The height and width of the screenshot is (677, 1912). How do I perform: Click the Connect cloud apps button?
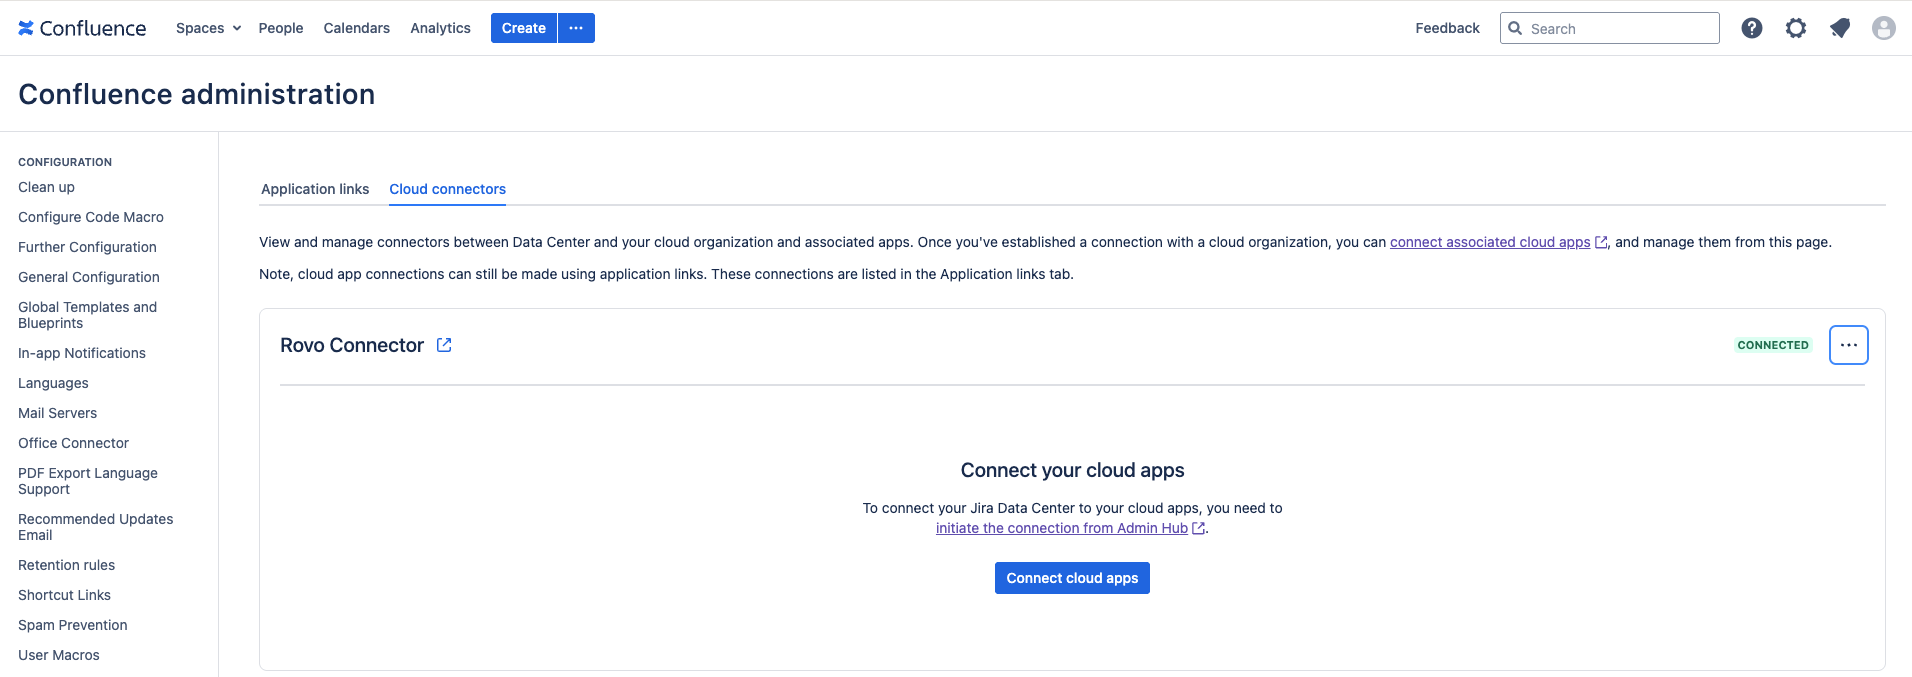[x=1072, y=578]
